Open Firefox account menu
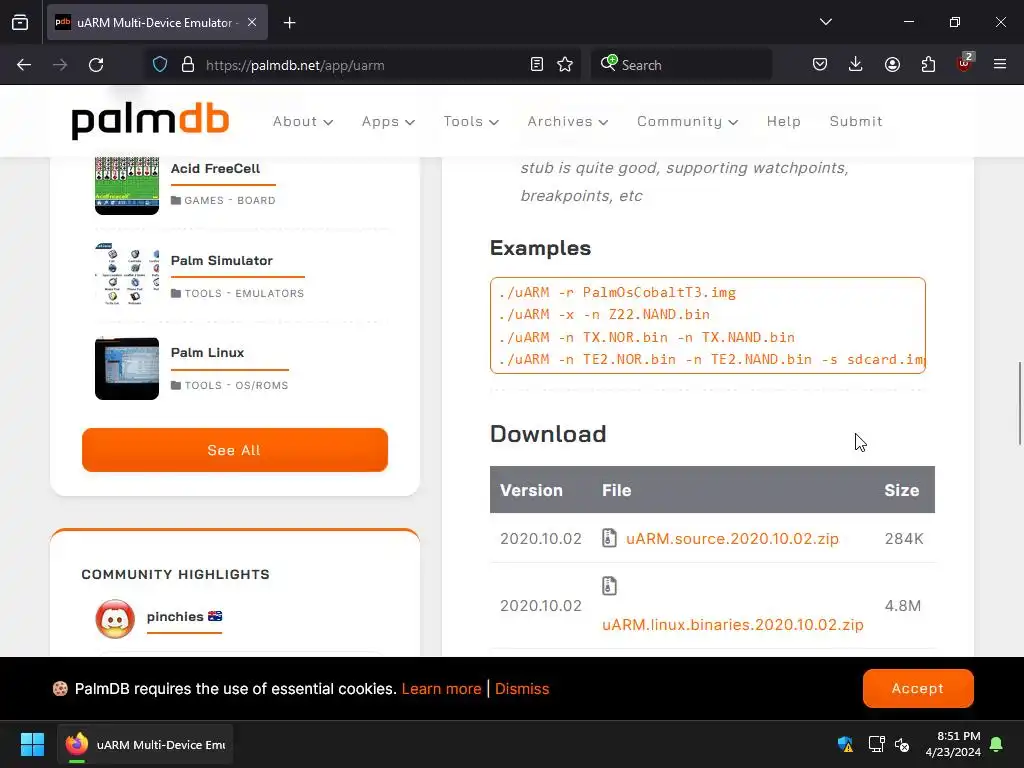 (x=892, y=65)
